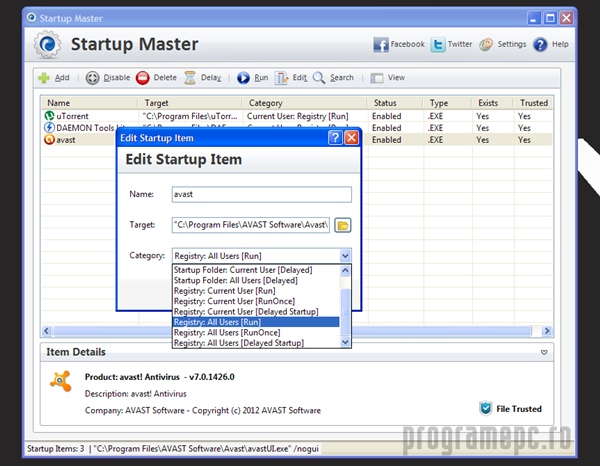Click the Startup Items: 3 status text
600x466 pixels.
[56, 448]
